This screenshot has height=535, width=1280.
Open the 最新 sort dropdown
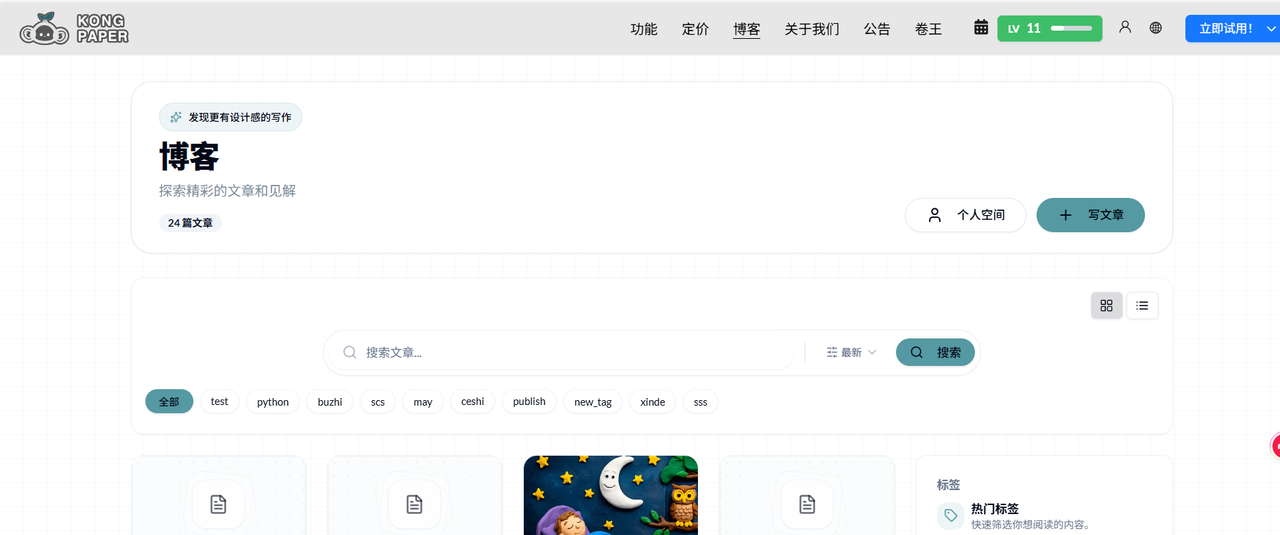pyautogui.click(x=851, y=352)
